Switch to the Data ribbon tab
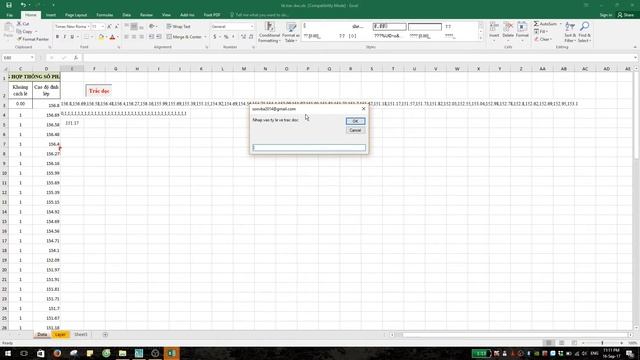 (127, 15)
